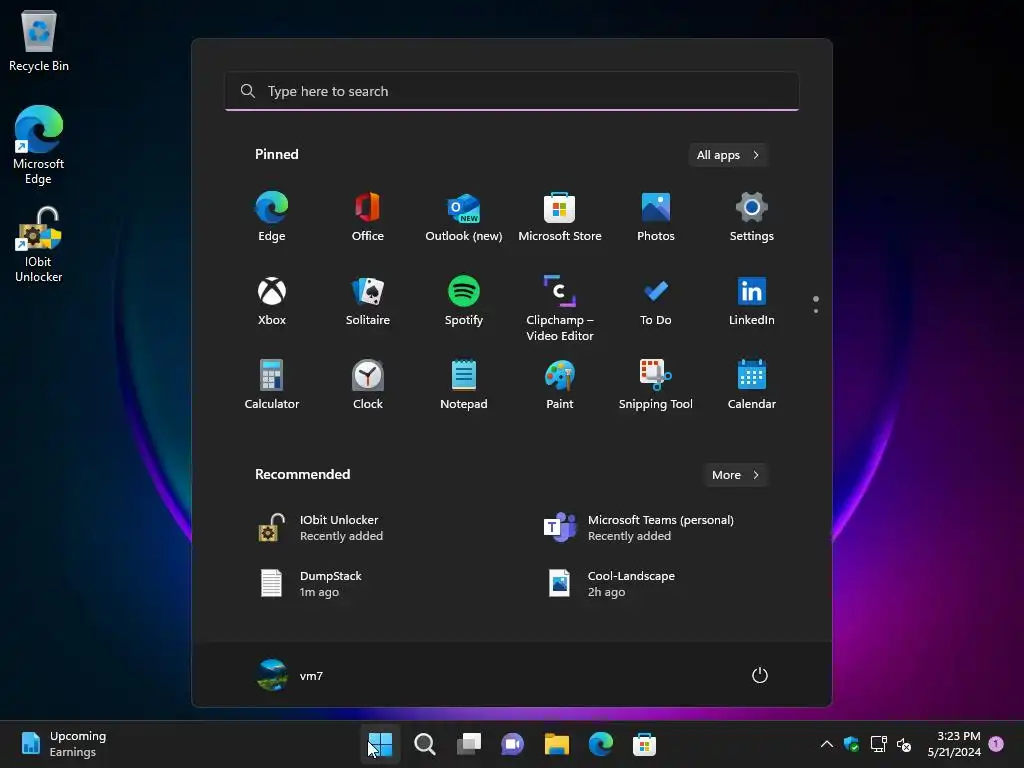Select Recycle Bin on desktop
Screen dimensions: 1024x768
point(39,40)
